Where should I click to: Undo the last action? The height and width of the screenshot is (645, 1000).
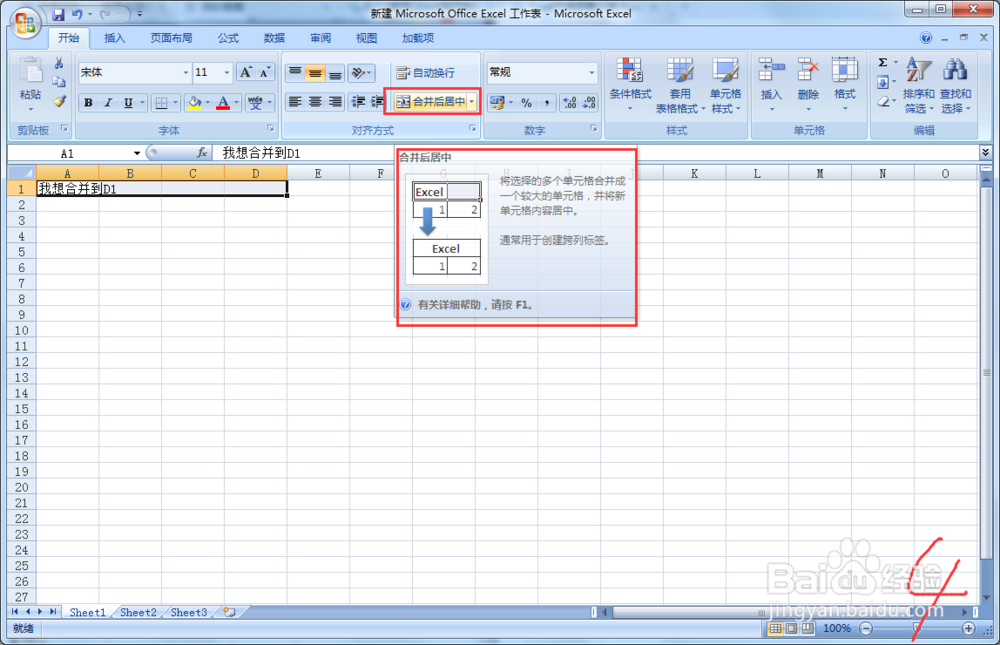pyautogui.click(x=77, y=14)
